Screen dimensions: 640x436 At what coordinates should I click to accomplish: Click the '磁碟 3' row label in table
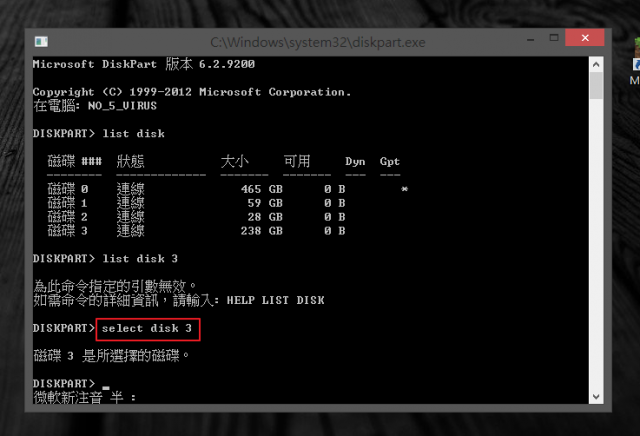coord(68,231)
